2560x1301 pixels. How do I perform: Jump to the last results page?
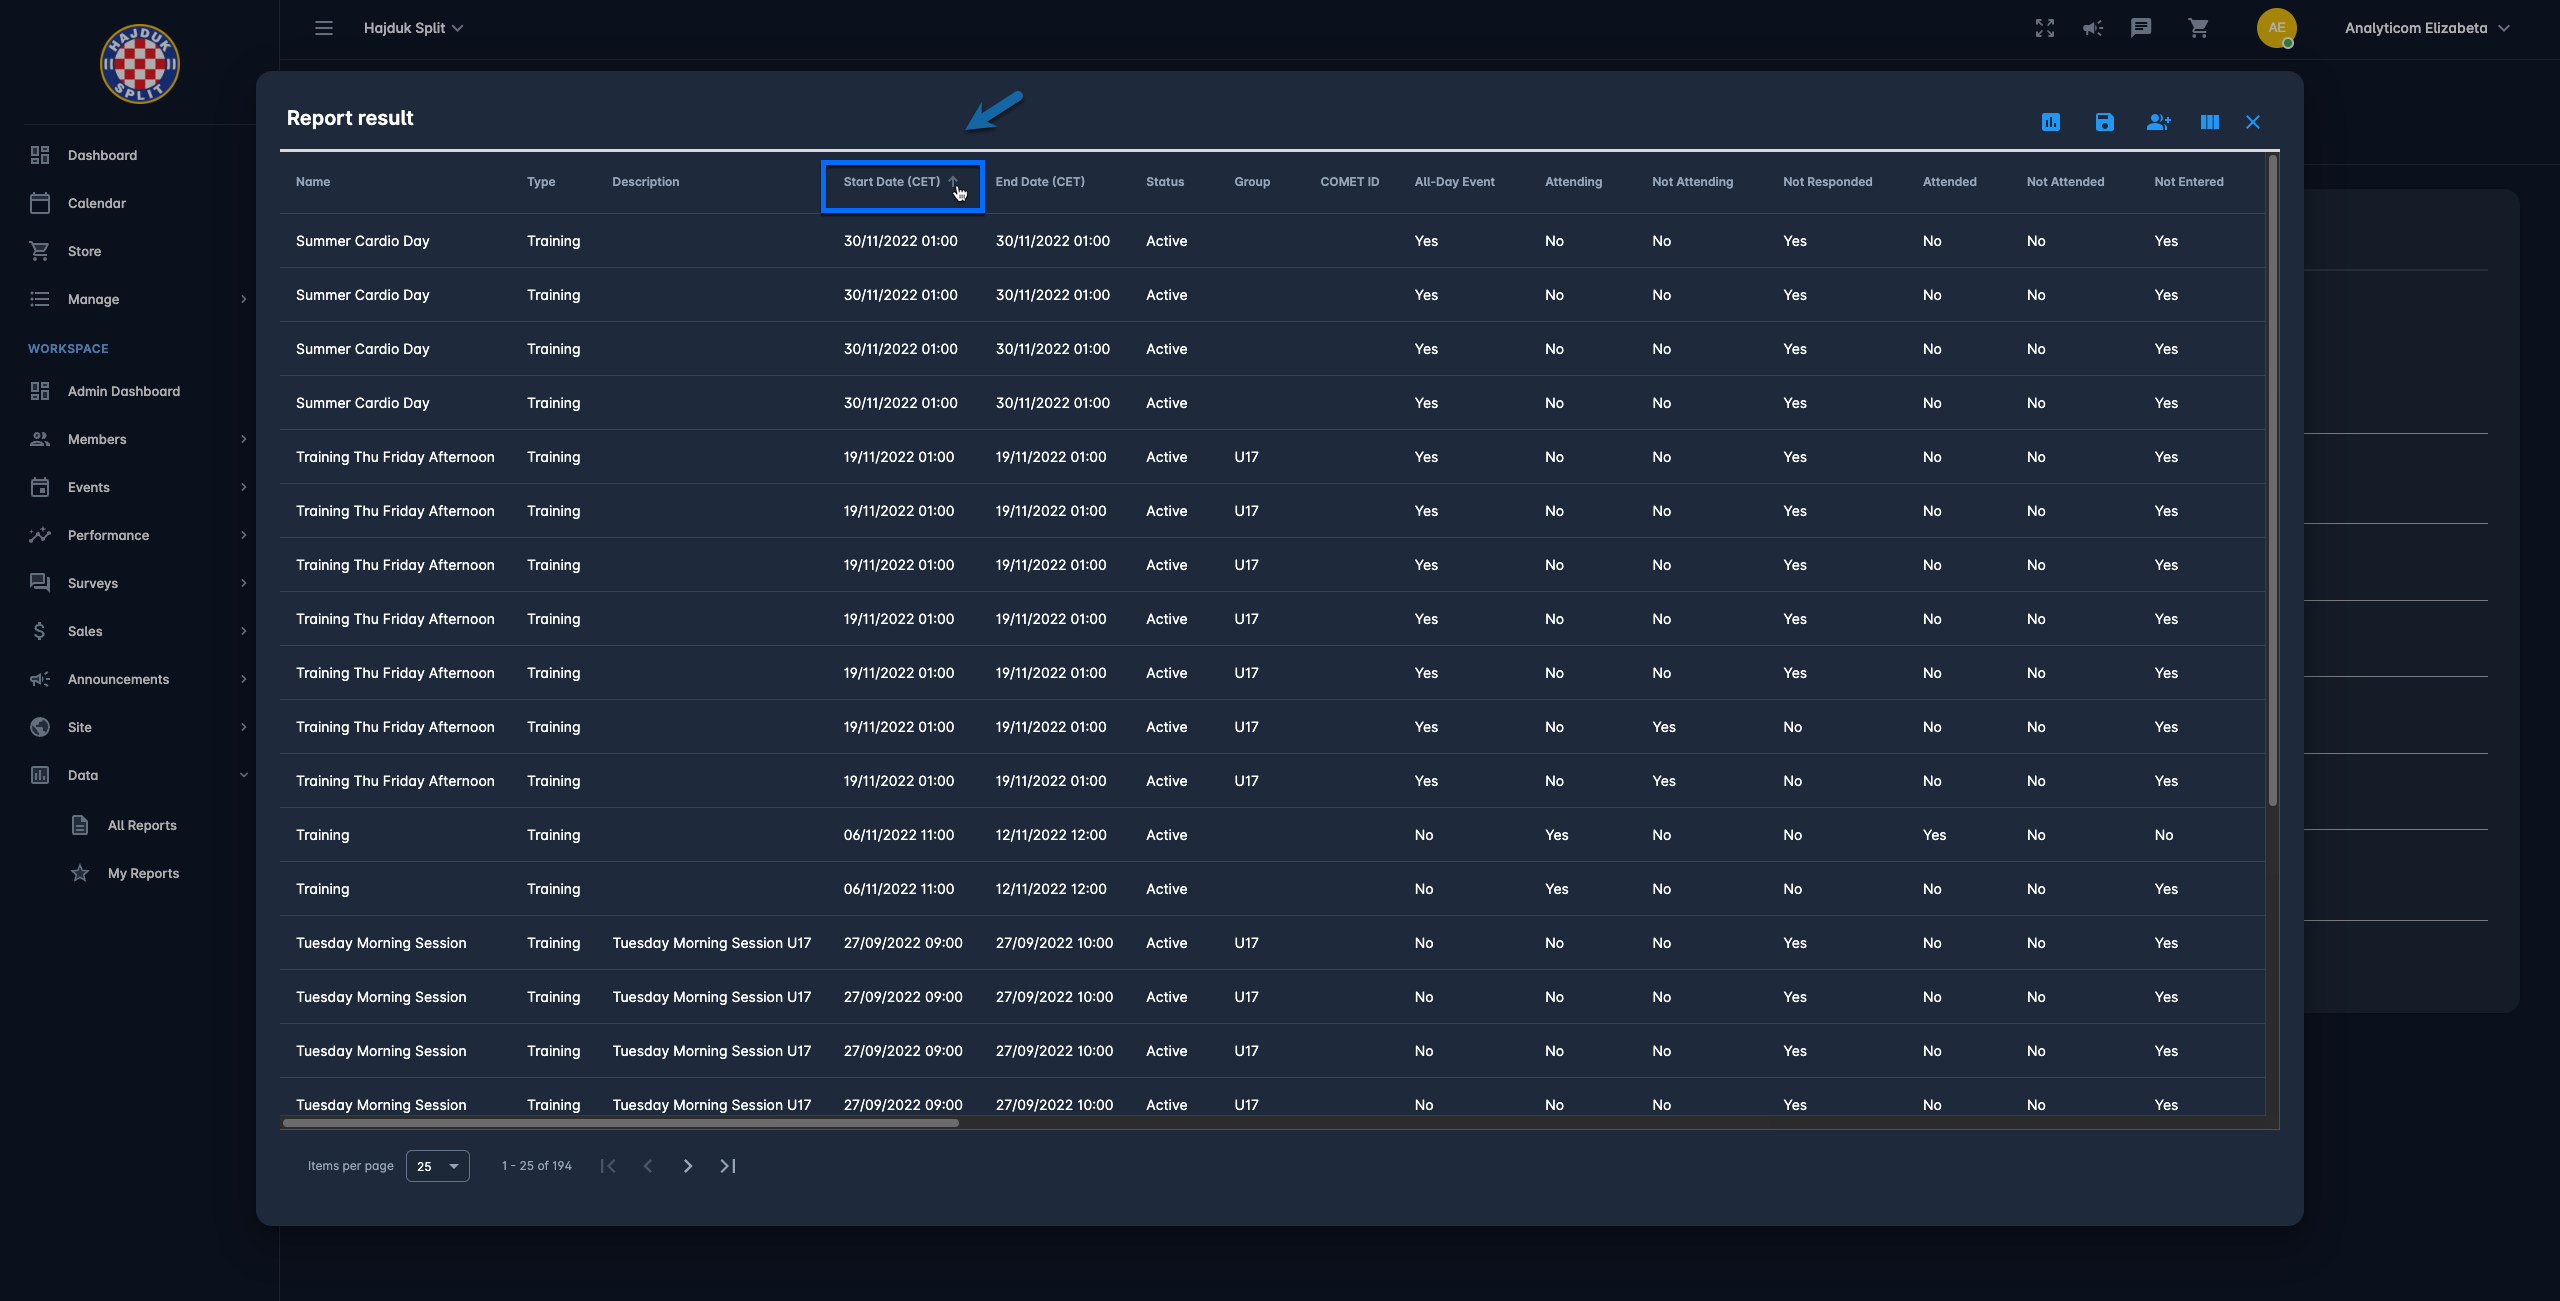coord(728,1166)
